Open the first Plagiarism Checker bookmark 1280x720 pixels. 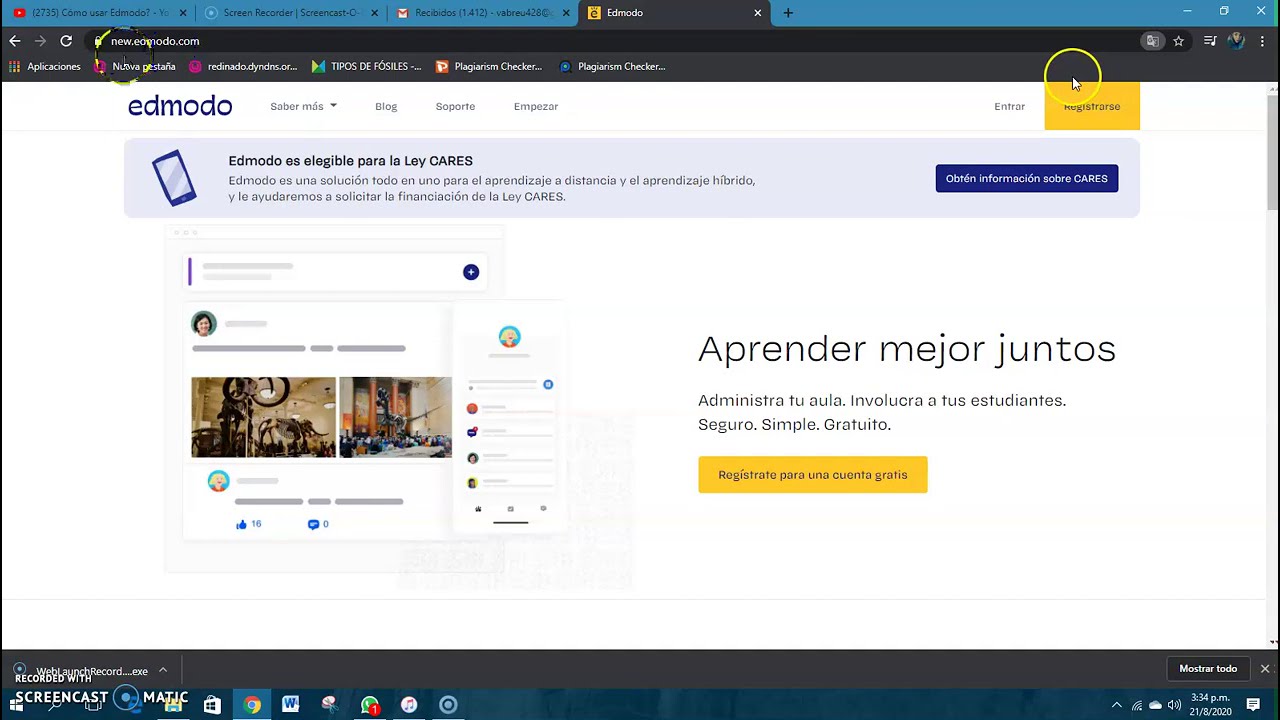click(489, 66)
